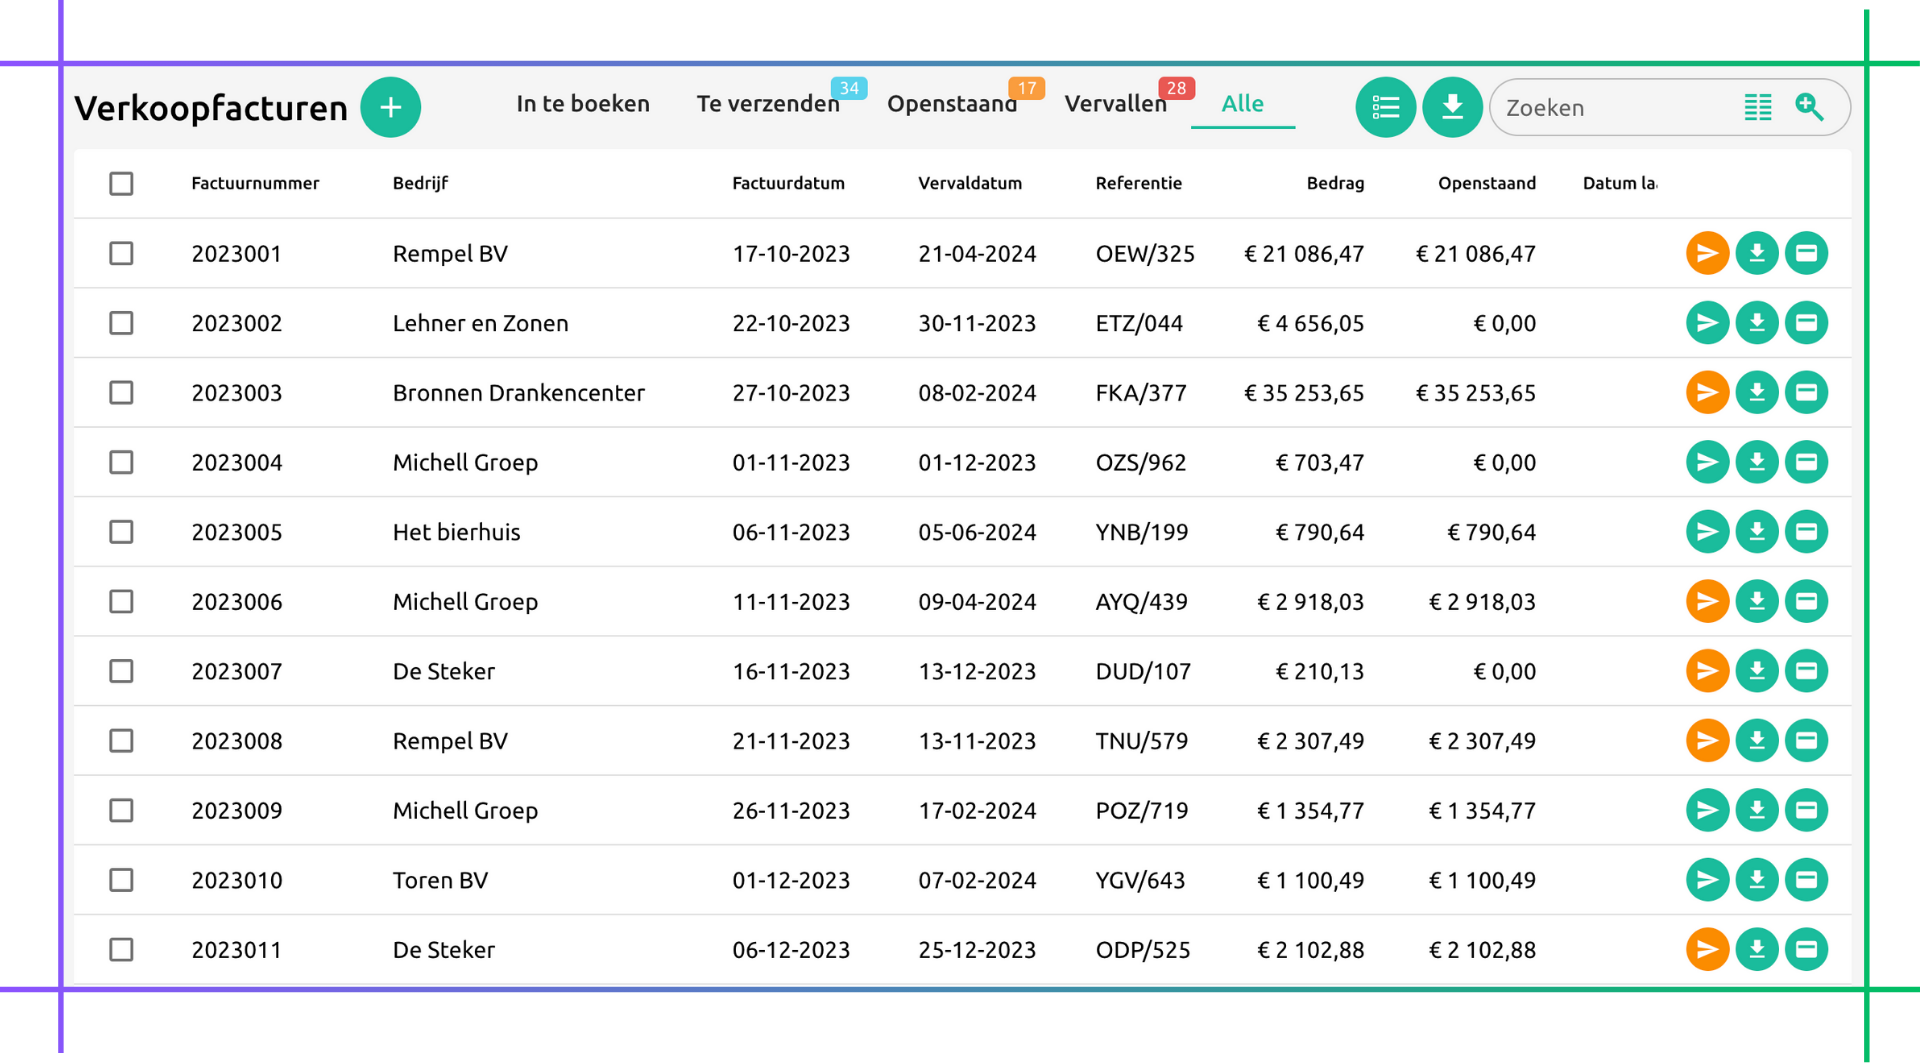Send invoice 2023009 Michell Groep
Image resolution: width=1920 pixels, height=1063 pixels.
tap(1707, 810)
